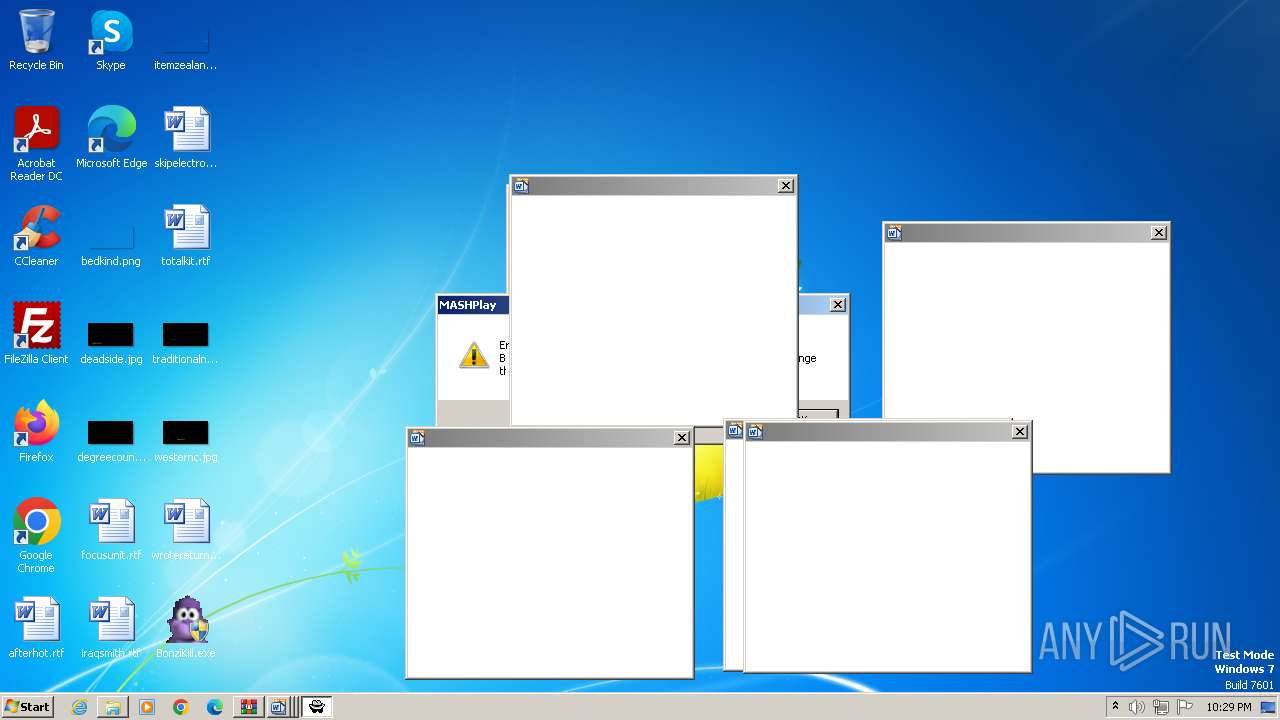Close the right-side blank window
Screen dimensions: 1280x720
coord(1158,233)
